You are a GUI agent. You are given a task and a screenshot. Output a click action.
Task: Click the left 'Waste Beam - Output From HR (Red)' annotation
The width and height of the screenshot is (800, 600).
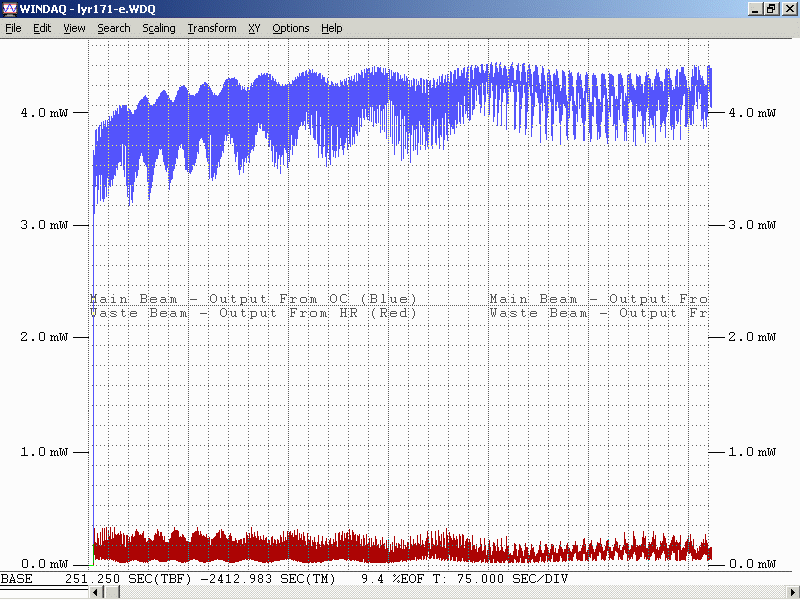pos(253,313)
